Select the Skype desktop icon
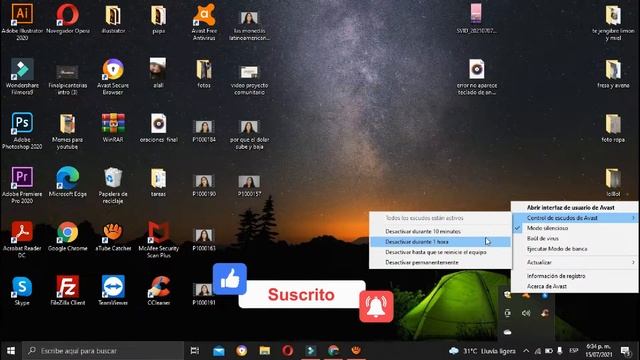 (22, 291)
